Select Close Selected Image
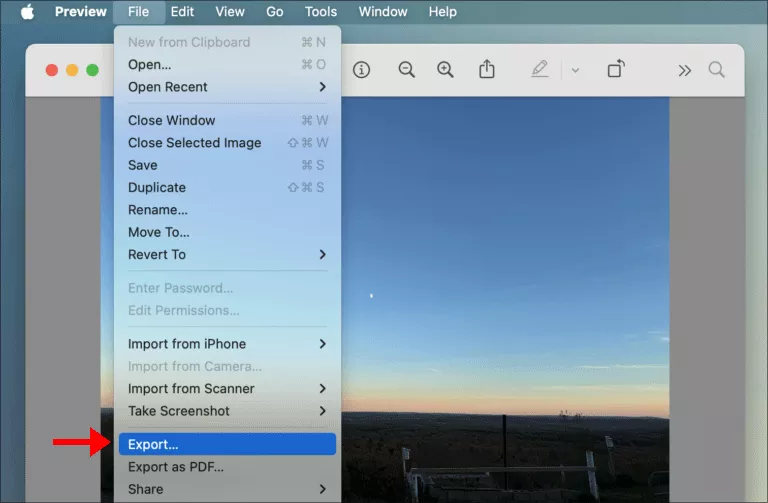 pyautogui.click(x=227, y=143)
